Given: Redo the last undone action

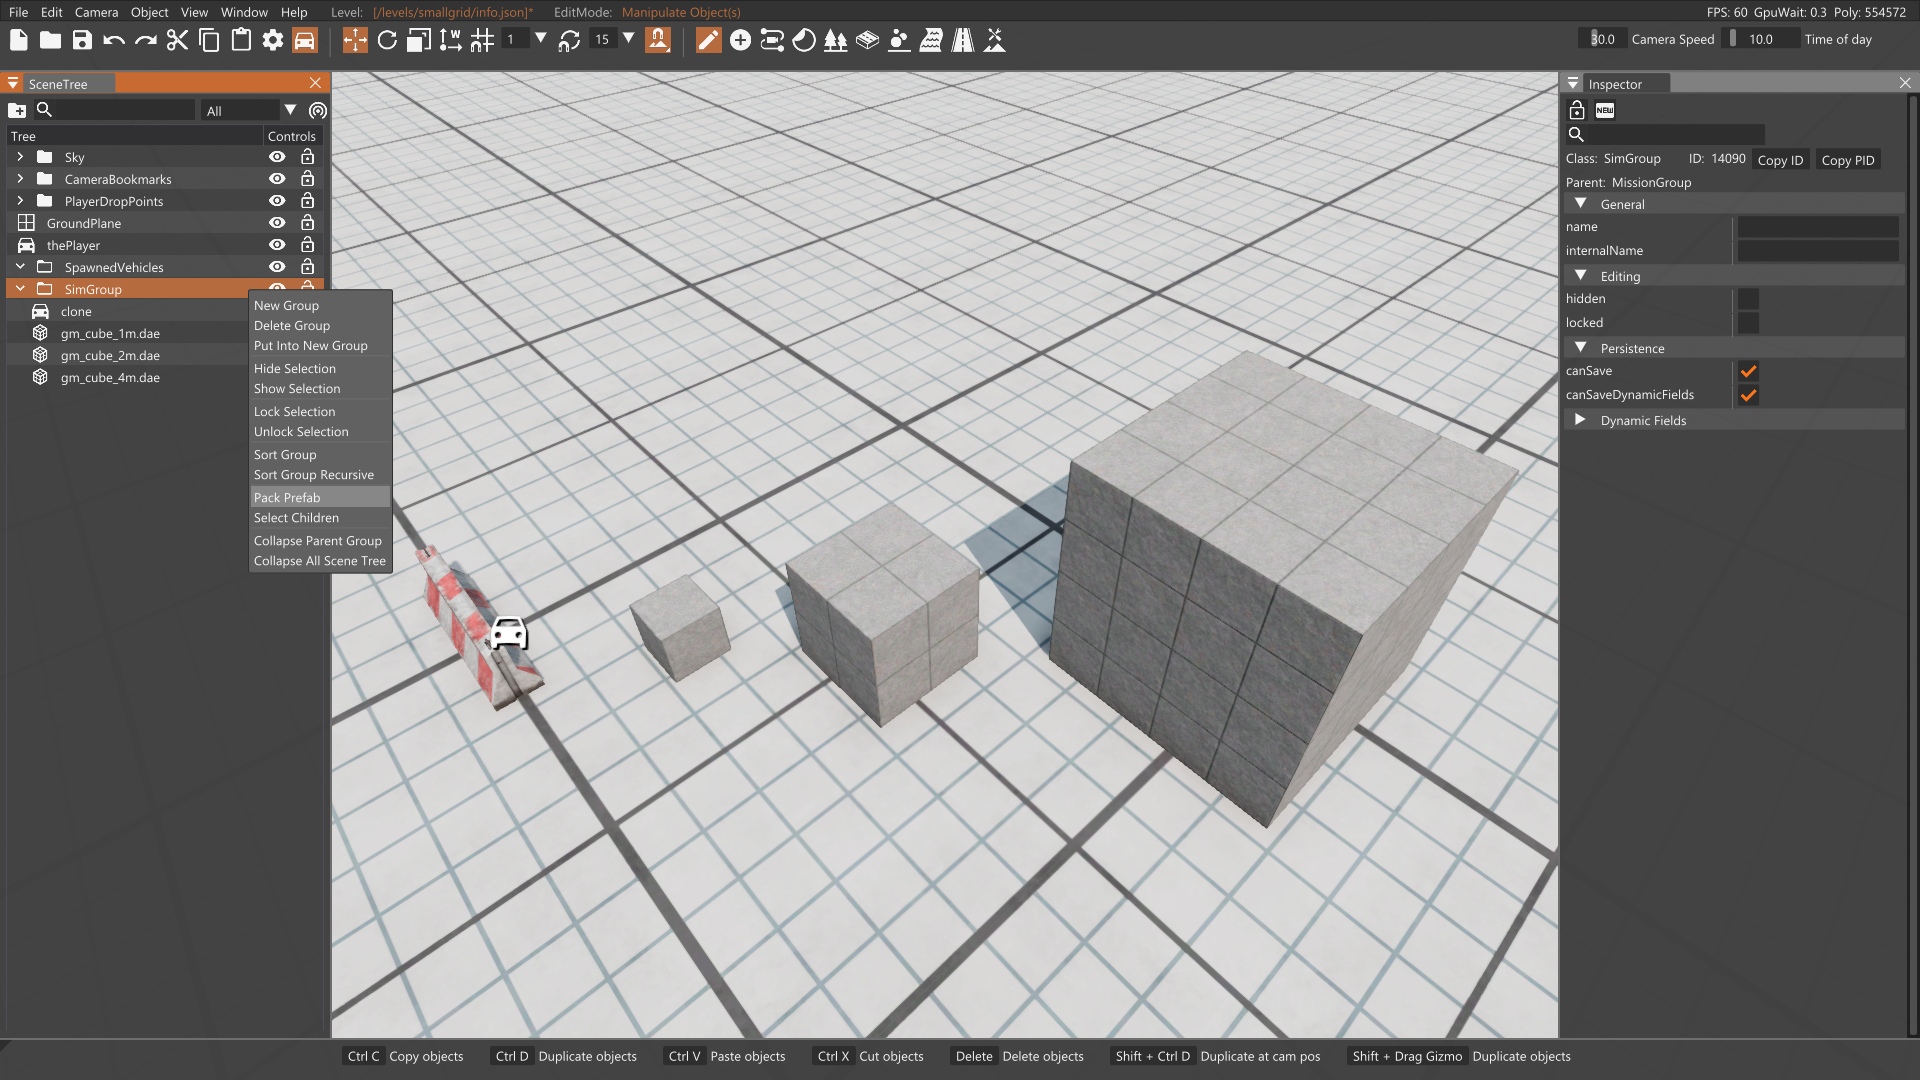Looking at the screenshot, I should click(x=146, y=40).
